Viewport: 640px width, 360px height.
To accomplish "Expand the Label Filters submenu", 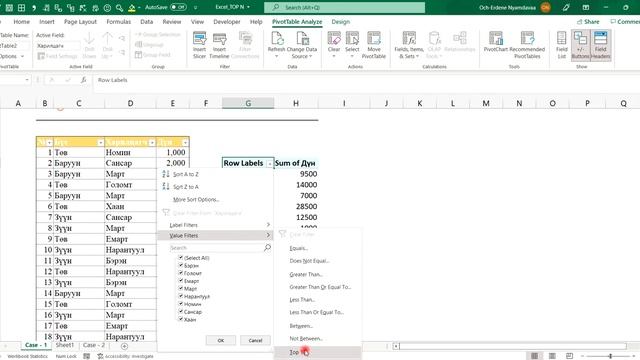I will [215, 225].
